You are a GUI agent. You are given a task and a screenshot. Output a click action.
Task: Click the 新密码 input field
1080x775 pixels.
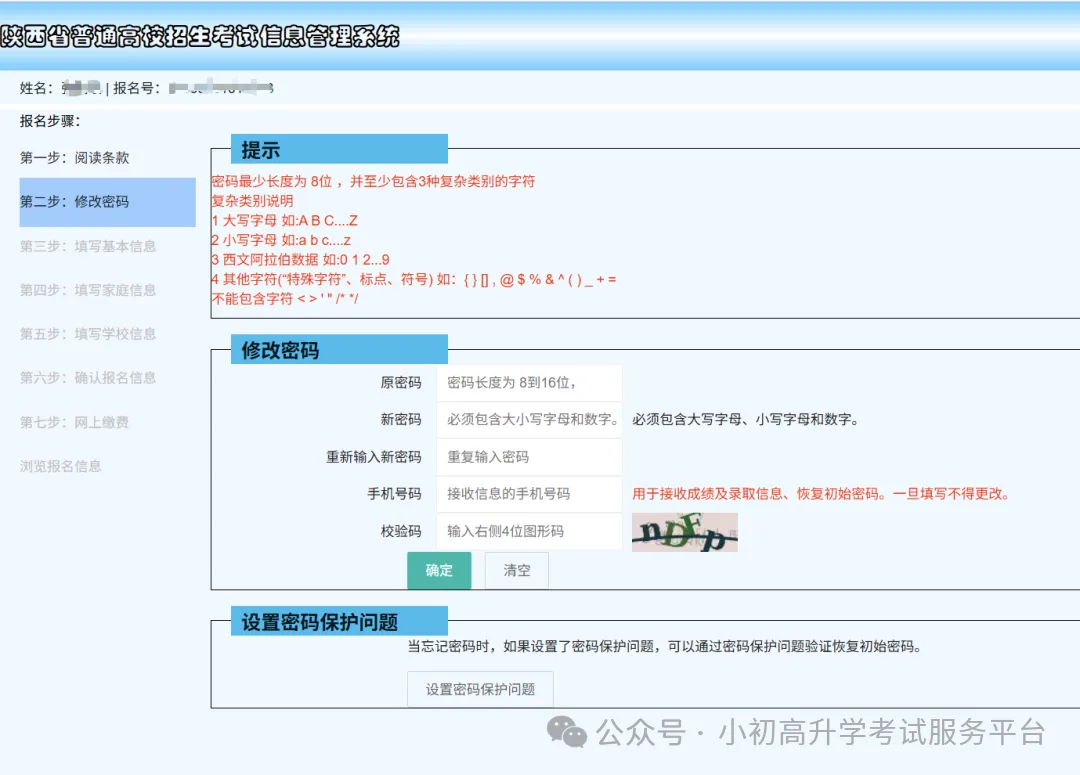[x=529, y=420]
